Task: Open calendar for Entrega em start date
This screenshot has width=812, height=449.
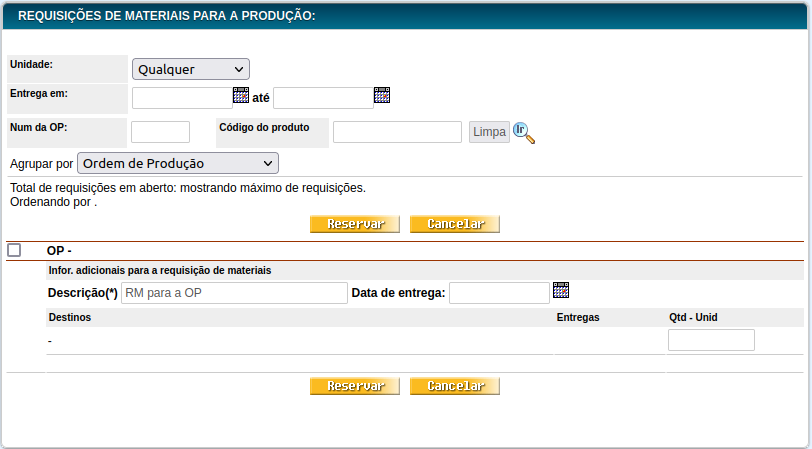Action: [240, 96]
